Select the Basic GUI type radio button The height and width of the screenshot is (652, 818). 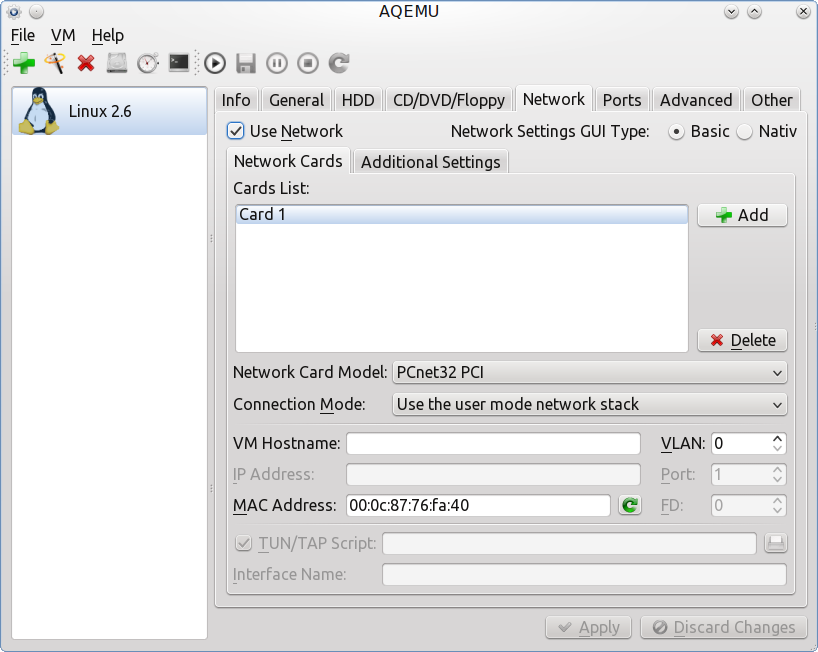pyautogui.click(x=676, y=132)
